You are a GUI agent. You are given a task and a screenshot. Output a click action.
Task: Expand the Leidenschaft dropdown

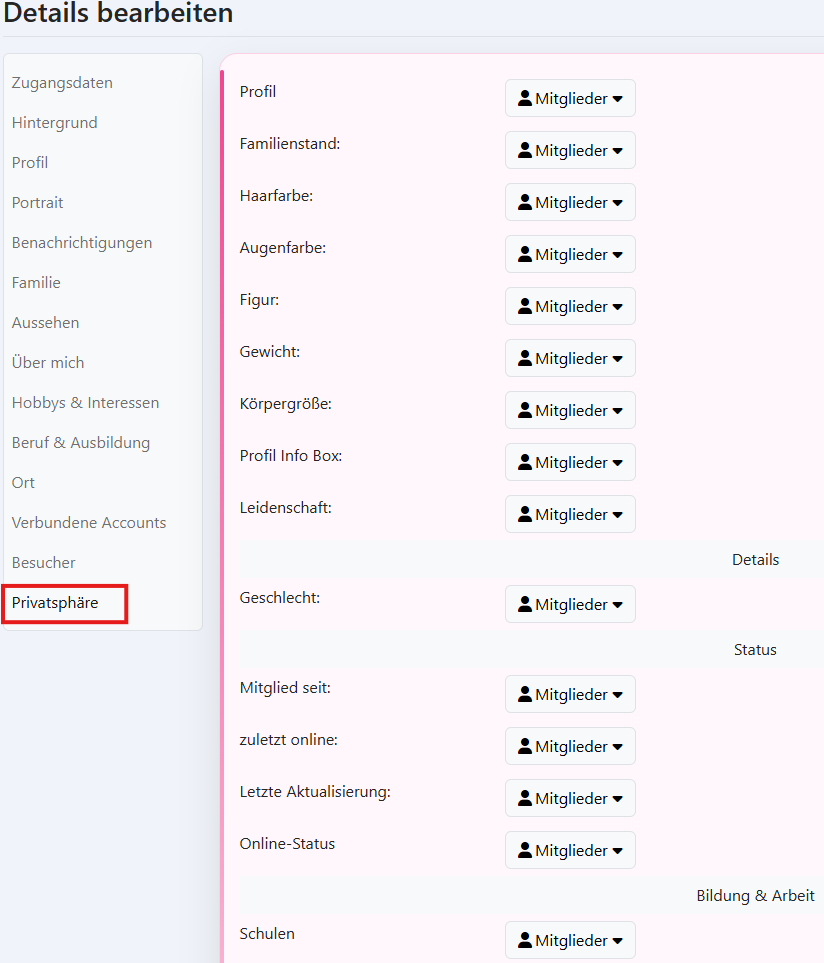570,514
